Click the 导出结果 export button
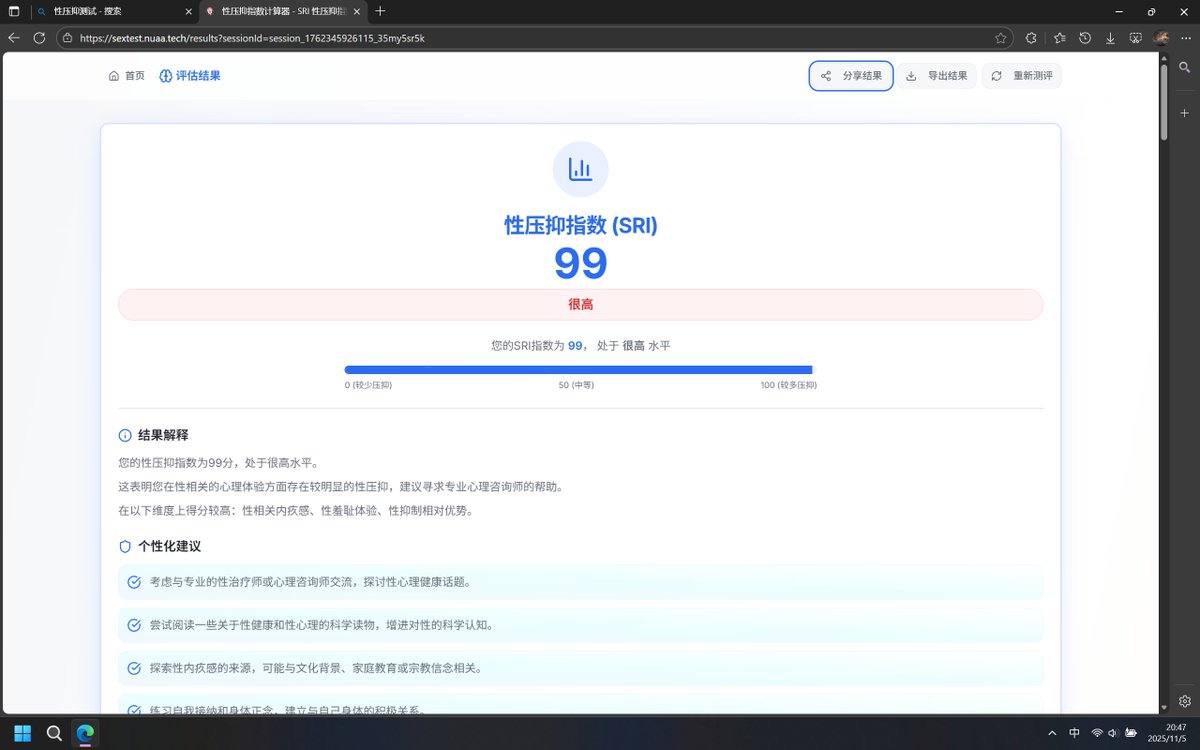The width and height of the screenshot is (1200, 750). point(936,76)
